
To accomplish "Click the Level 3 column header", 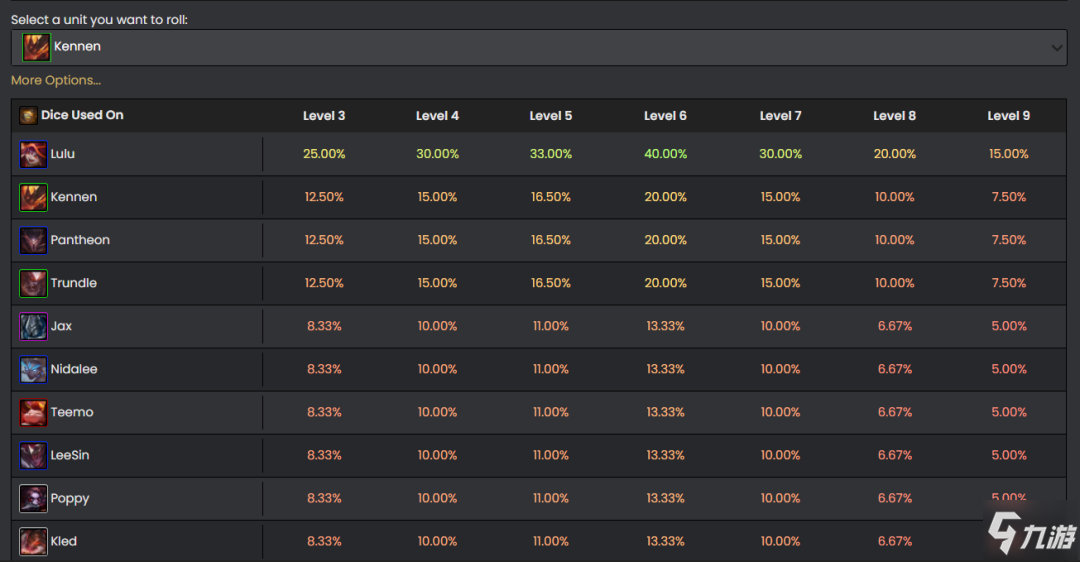I will 324,116.
